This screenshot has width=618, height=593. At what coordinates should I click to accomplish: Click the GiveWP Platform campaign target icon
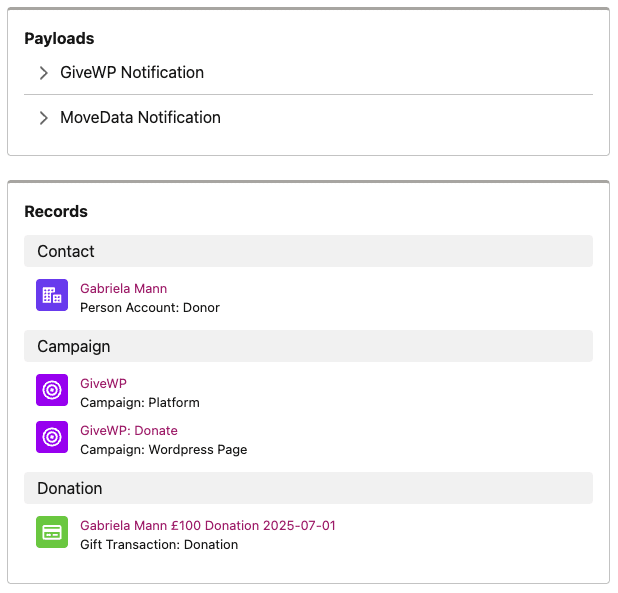click(x=52, y=390)
